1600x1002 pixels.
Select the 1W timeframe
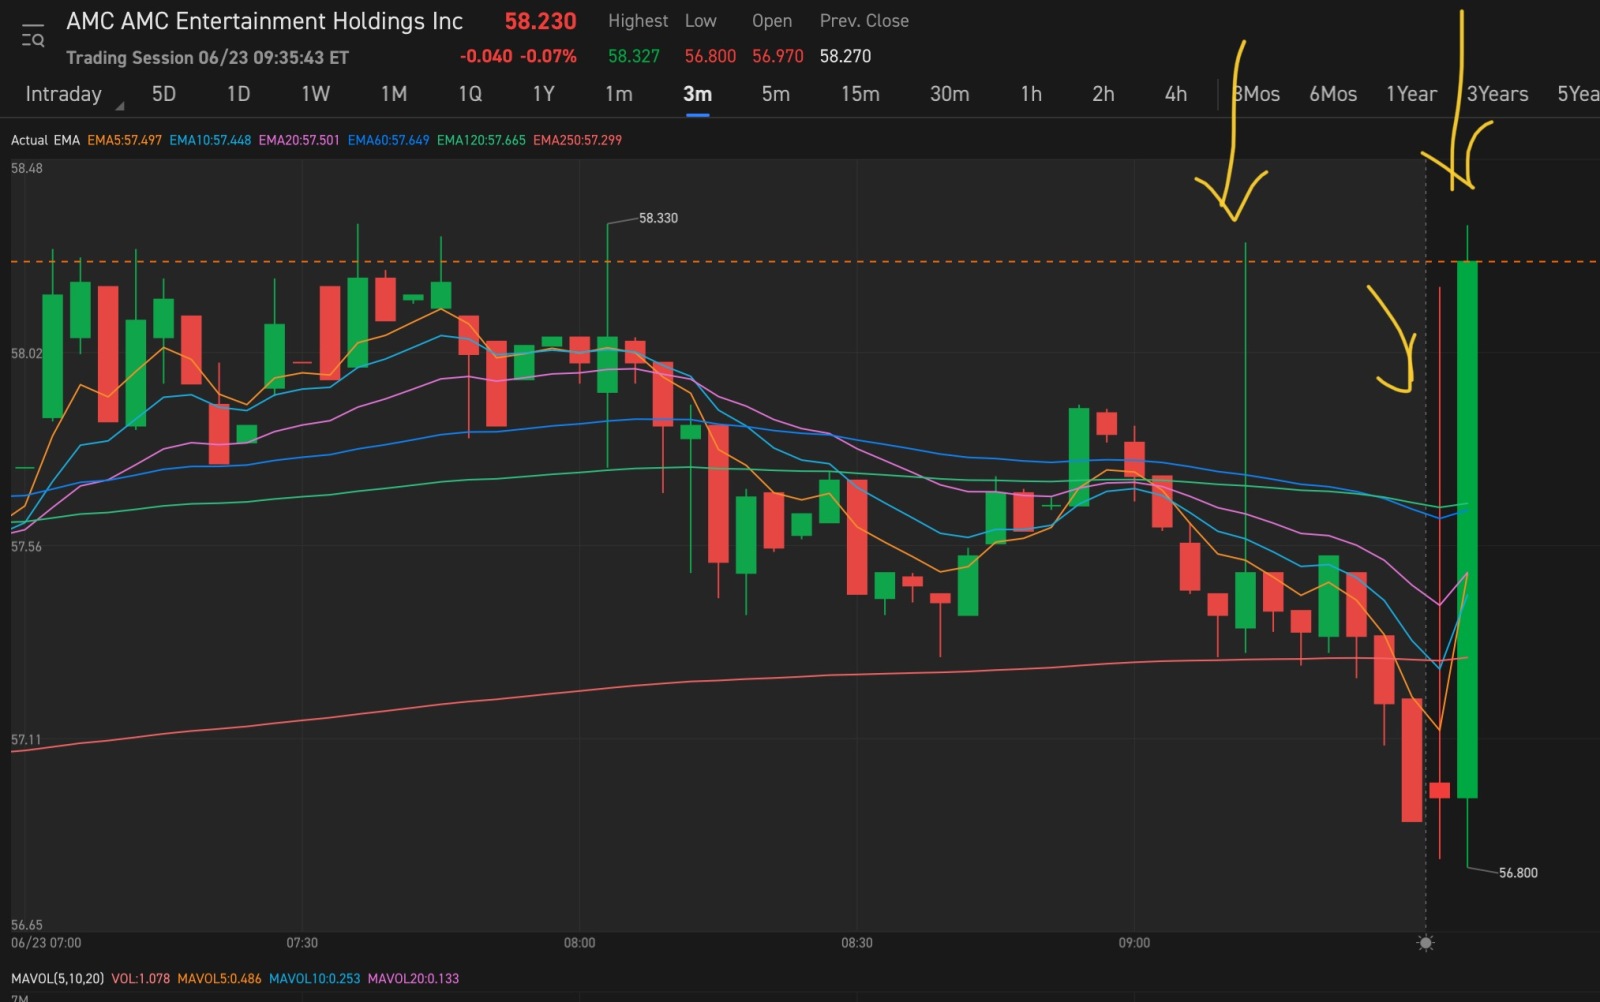(x=315, y=94)
